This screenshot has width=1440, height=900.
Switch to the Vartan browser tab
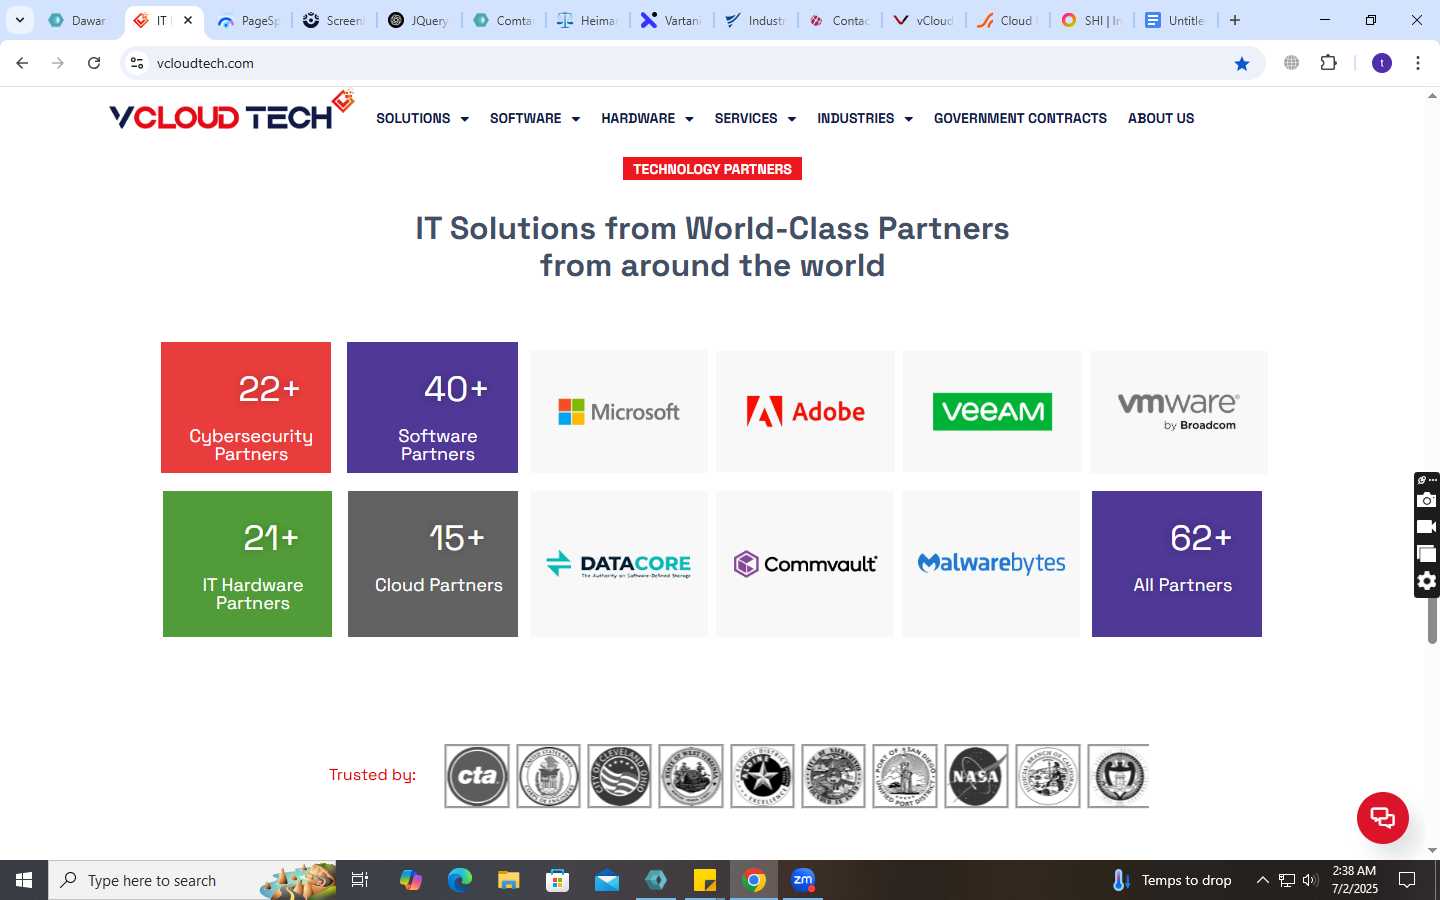(672, 20)
